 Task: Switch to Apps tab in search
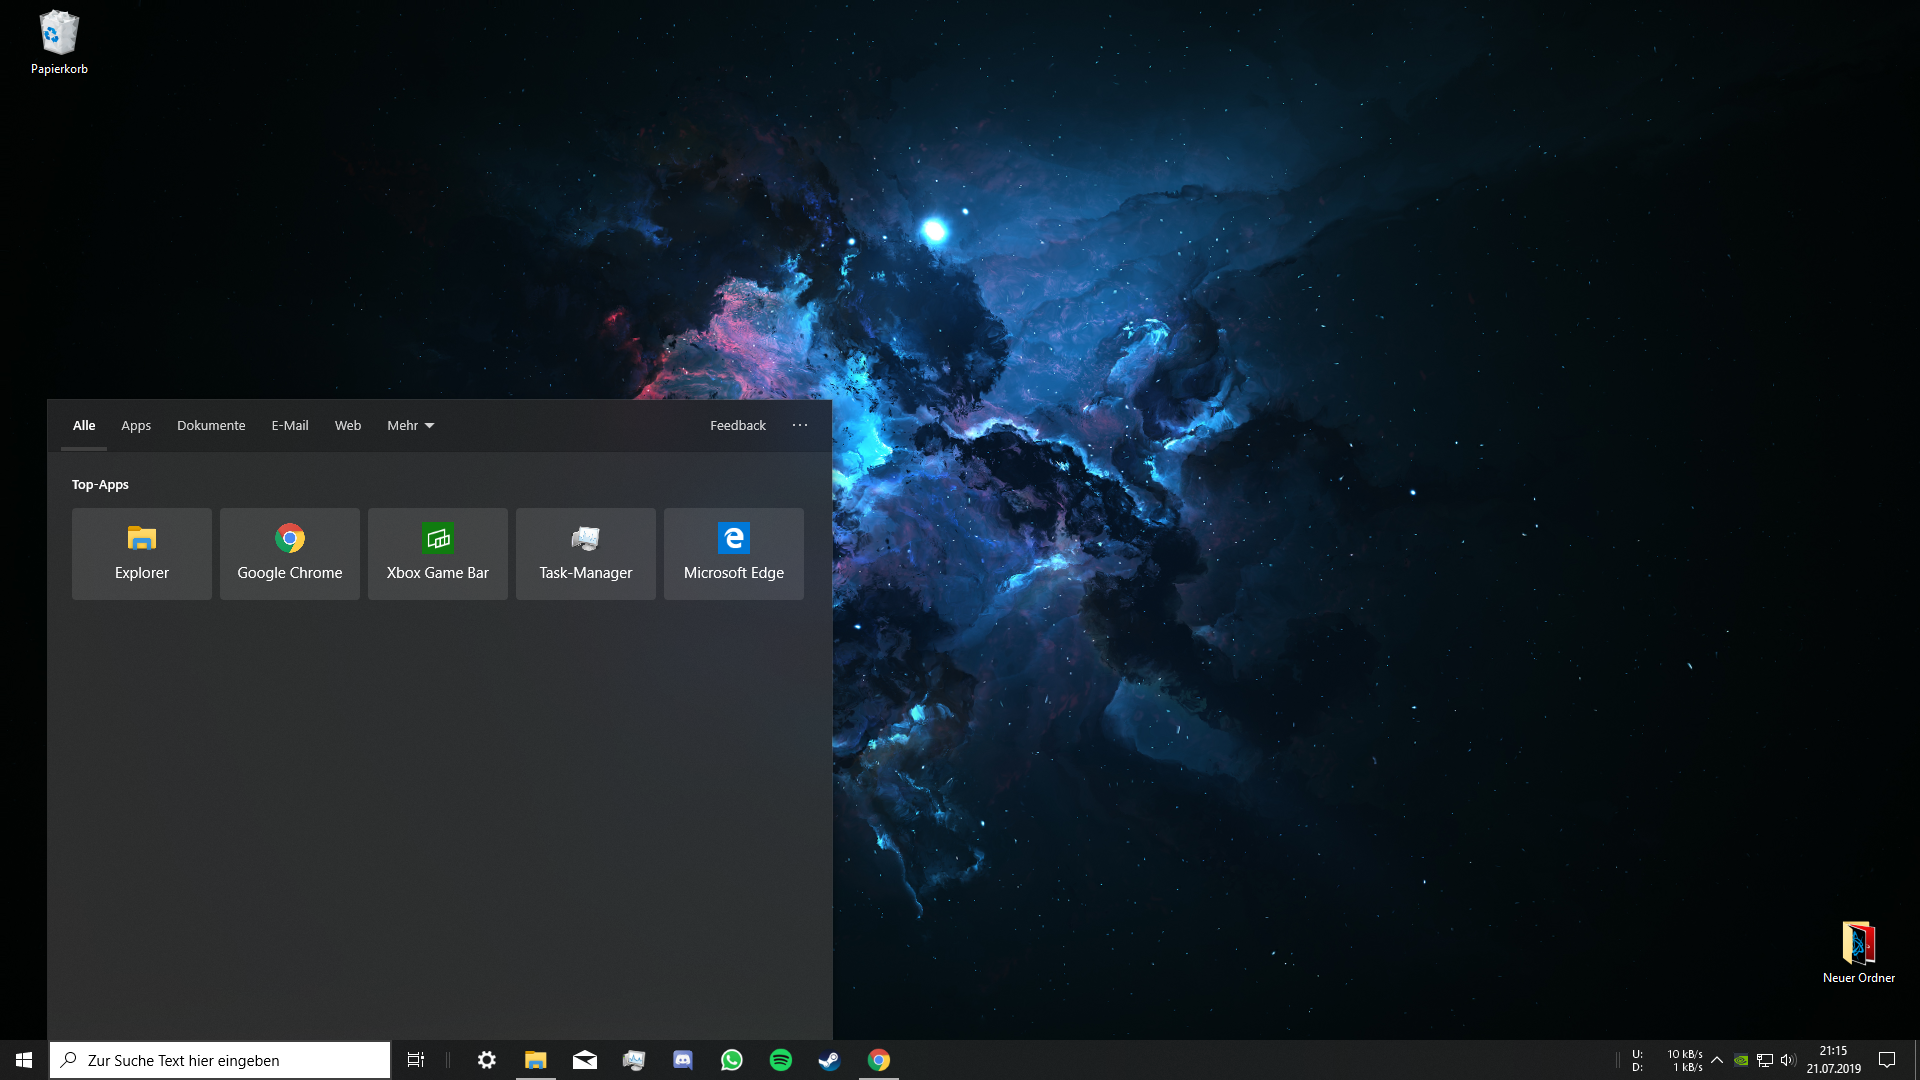[137, 425]
